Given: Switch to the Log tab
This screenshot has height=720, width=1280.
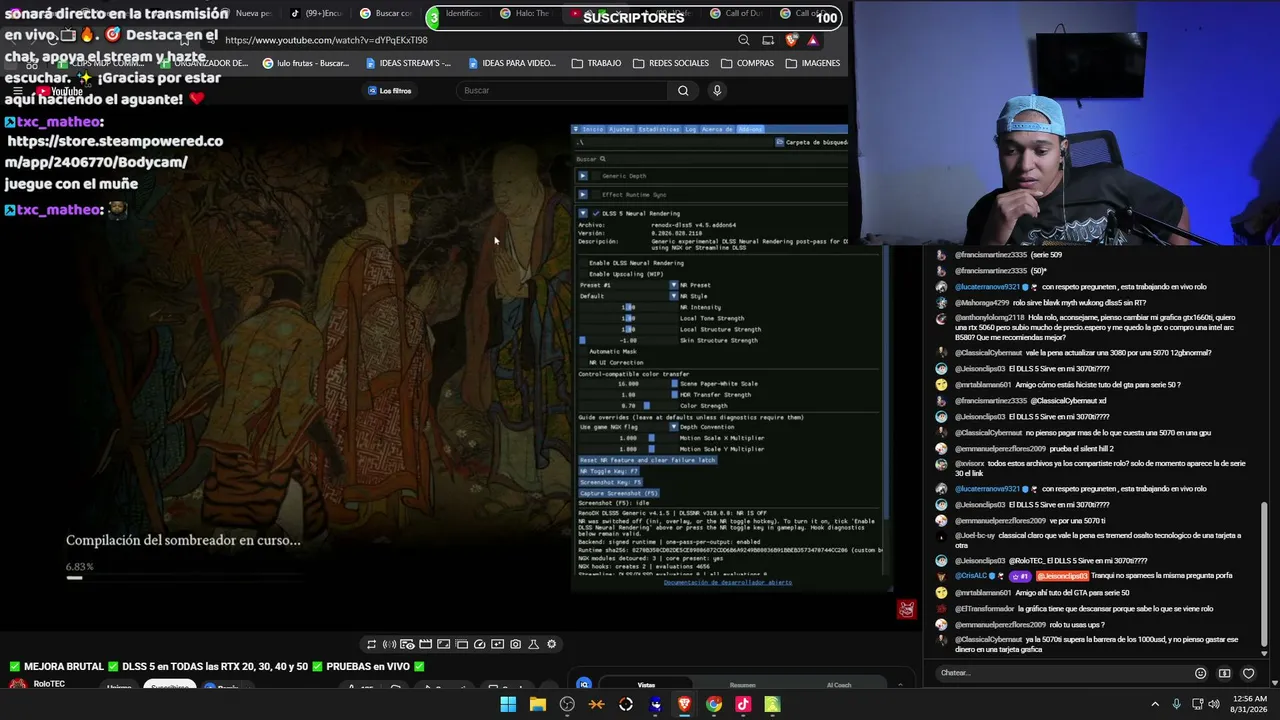Looking at the screenshot, I should (690, 129).
